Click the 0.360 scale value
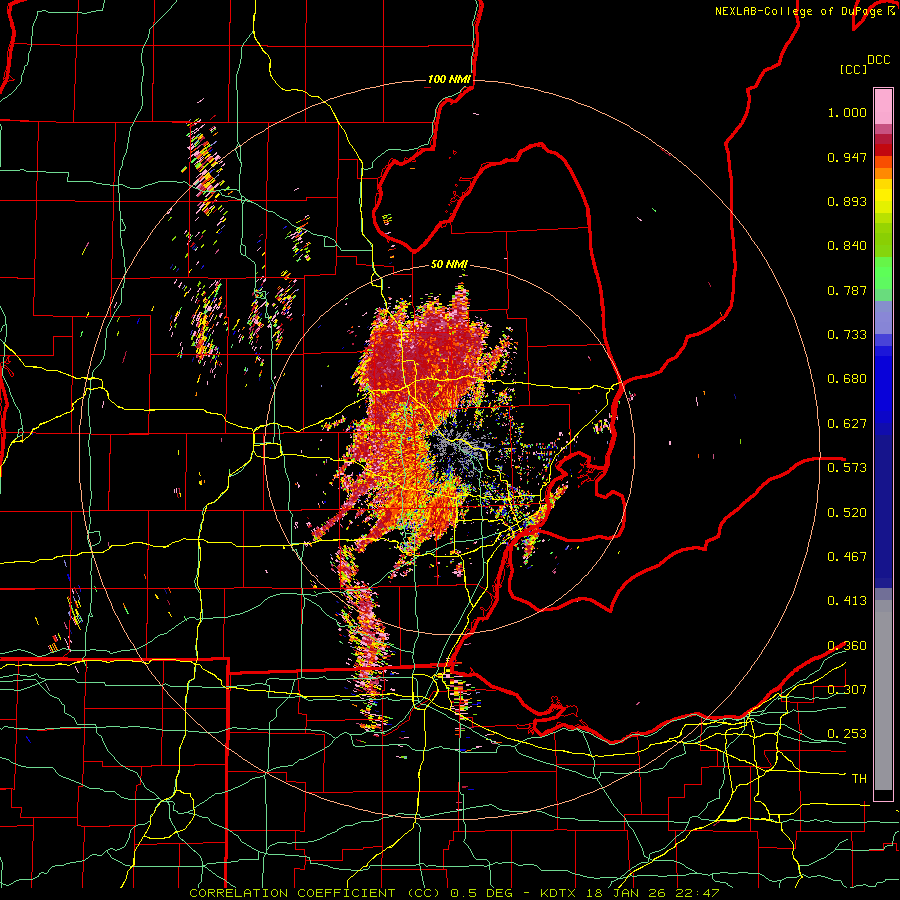Image resolution: width=900 pixels, height=900 pixels. 847,646
